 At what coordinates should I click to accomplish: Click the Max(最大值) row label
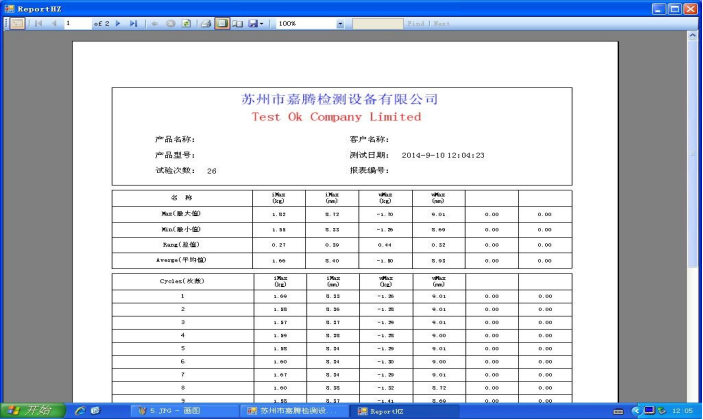click(x=181, y=214)
